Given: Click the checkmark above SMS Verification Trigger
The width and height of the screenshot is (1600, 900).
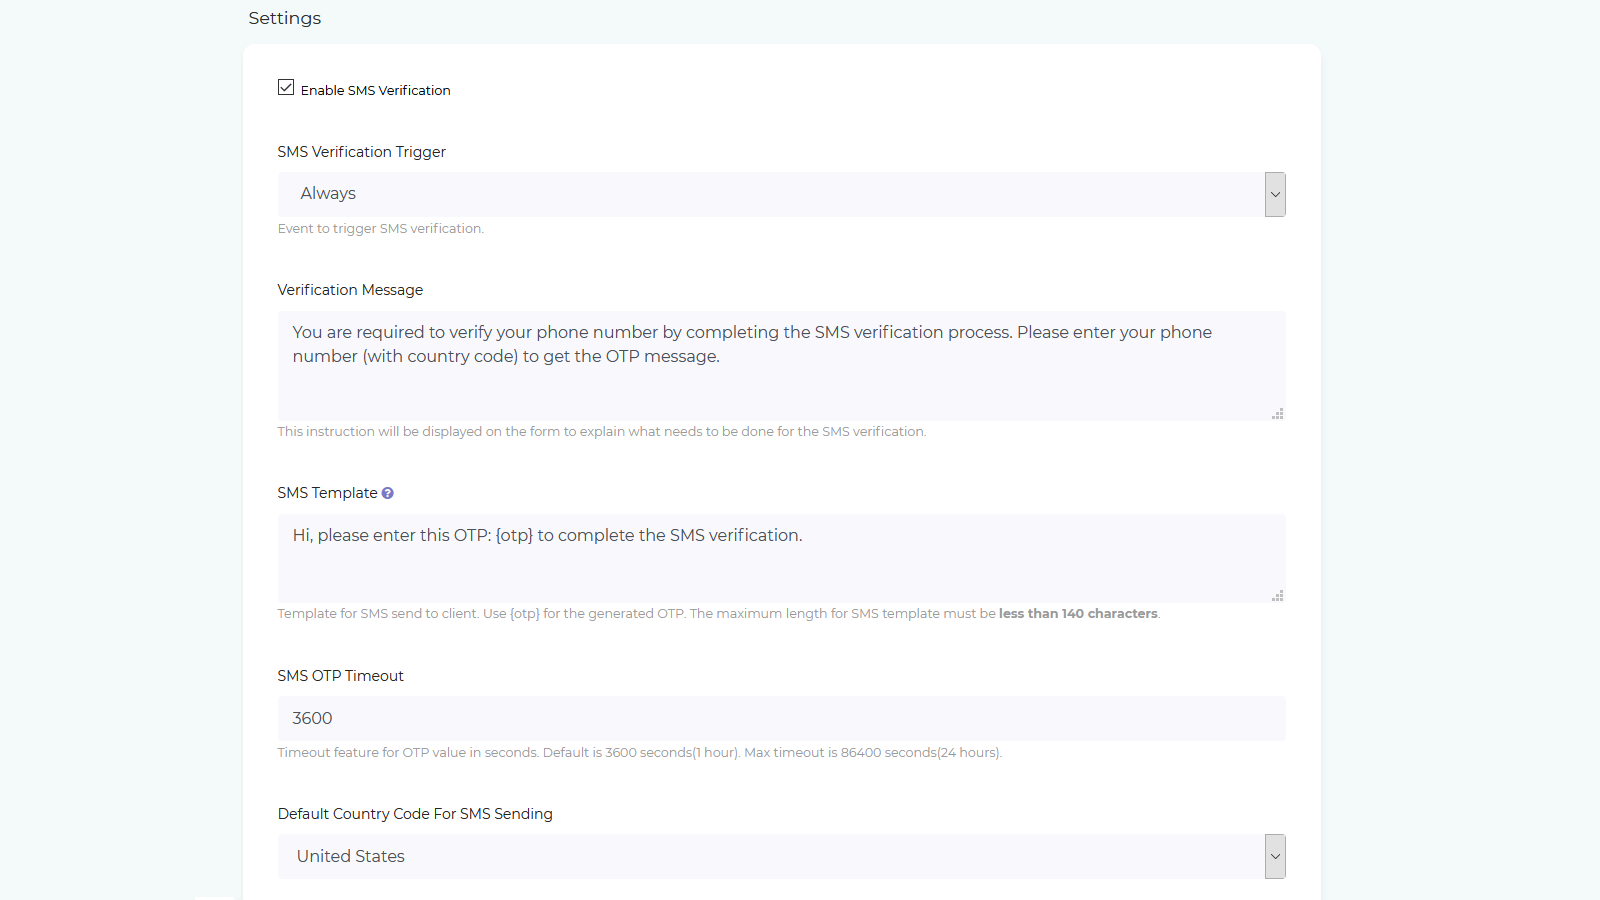Looking at the screenshot, I should click(286, 87).
